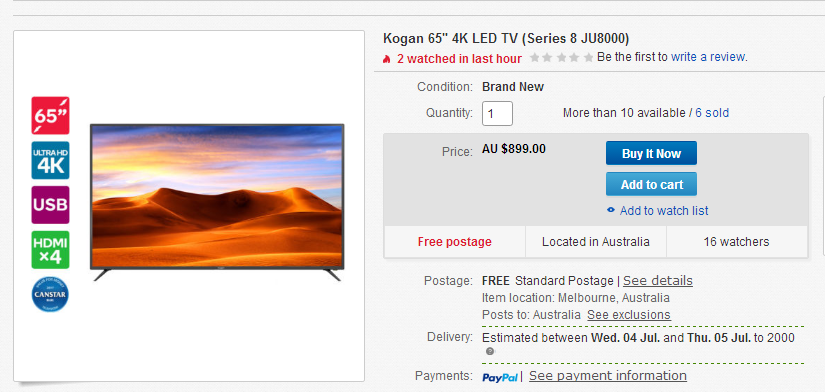Open the write a review link
Image resolution: width=825 pixels, height=392 pixels.
pyautogui.click(x=708, y=57)
